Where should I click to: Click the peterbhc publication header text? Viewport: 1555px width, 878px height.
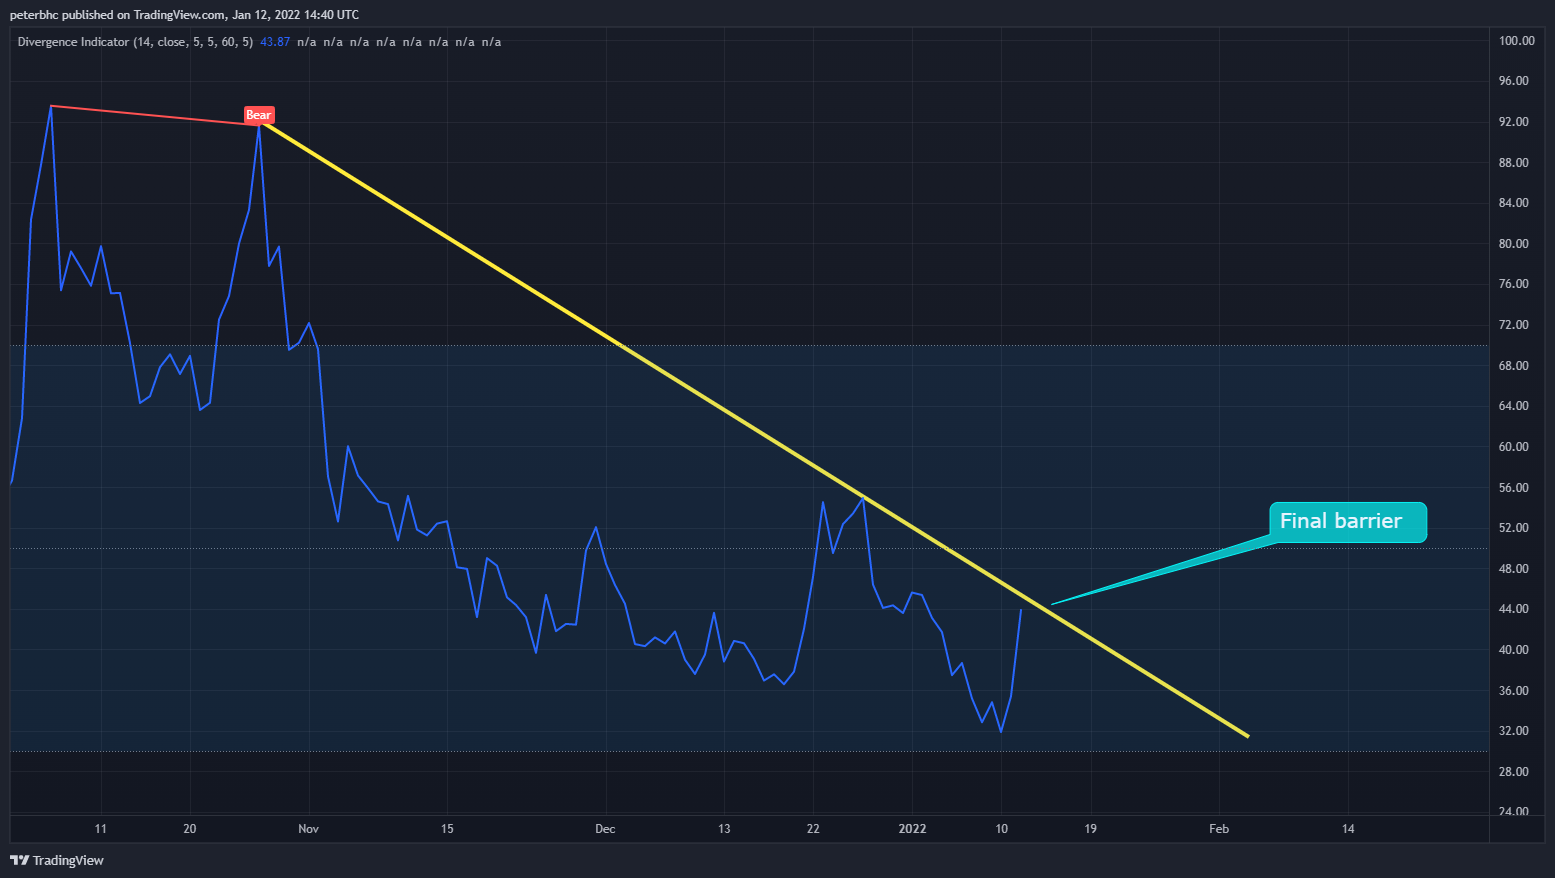pos(184,15)
